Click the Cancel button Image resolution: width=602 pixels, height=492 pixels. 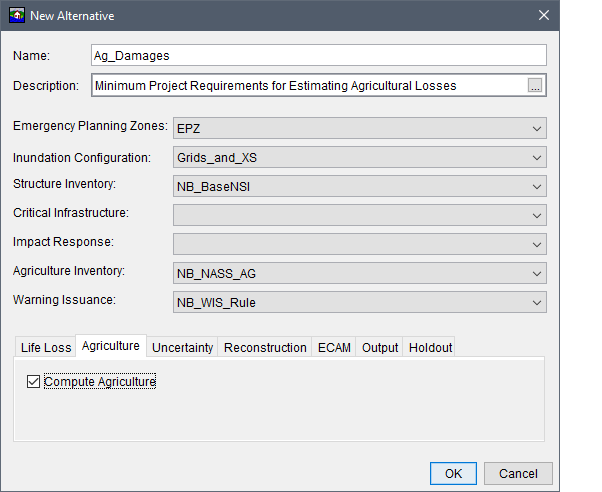[518, 474]
